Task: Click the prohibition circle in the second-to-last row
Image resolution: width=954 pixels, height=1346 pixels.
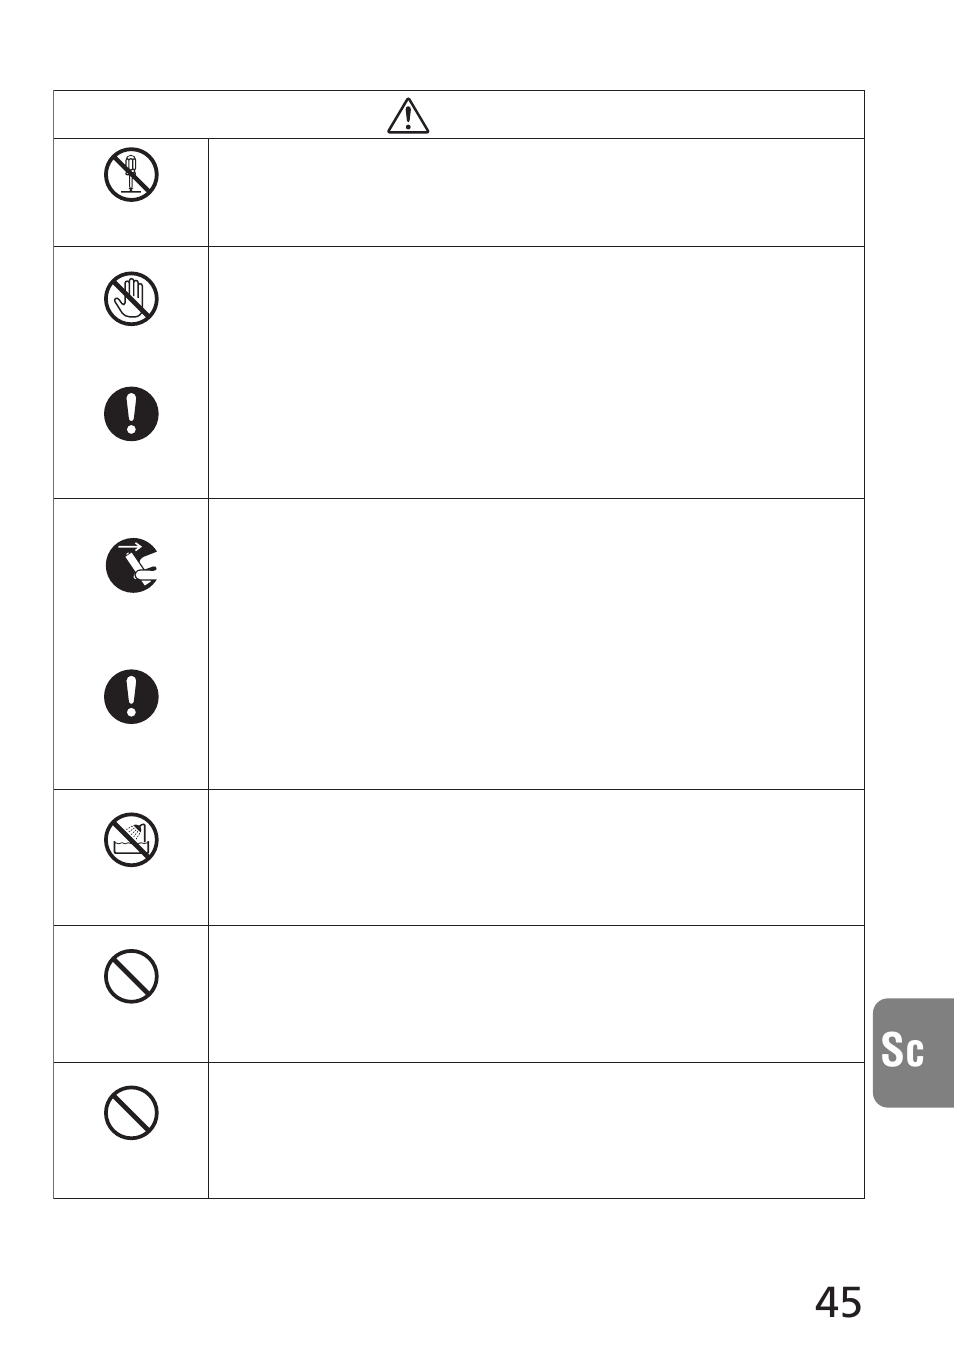Action: (x=131, y=976)
